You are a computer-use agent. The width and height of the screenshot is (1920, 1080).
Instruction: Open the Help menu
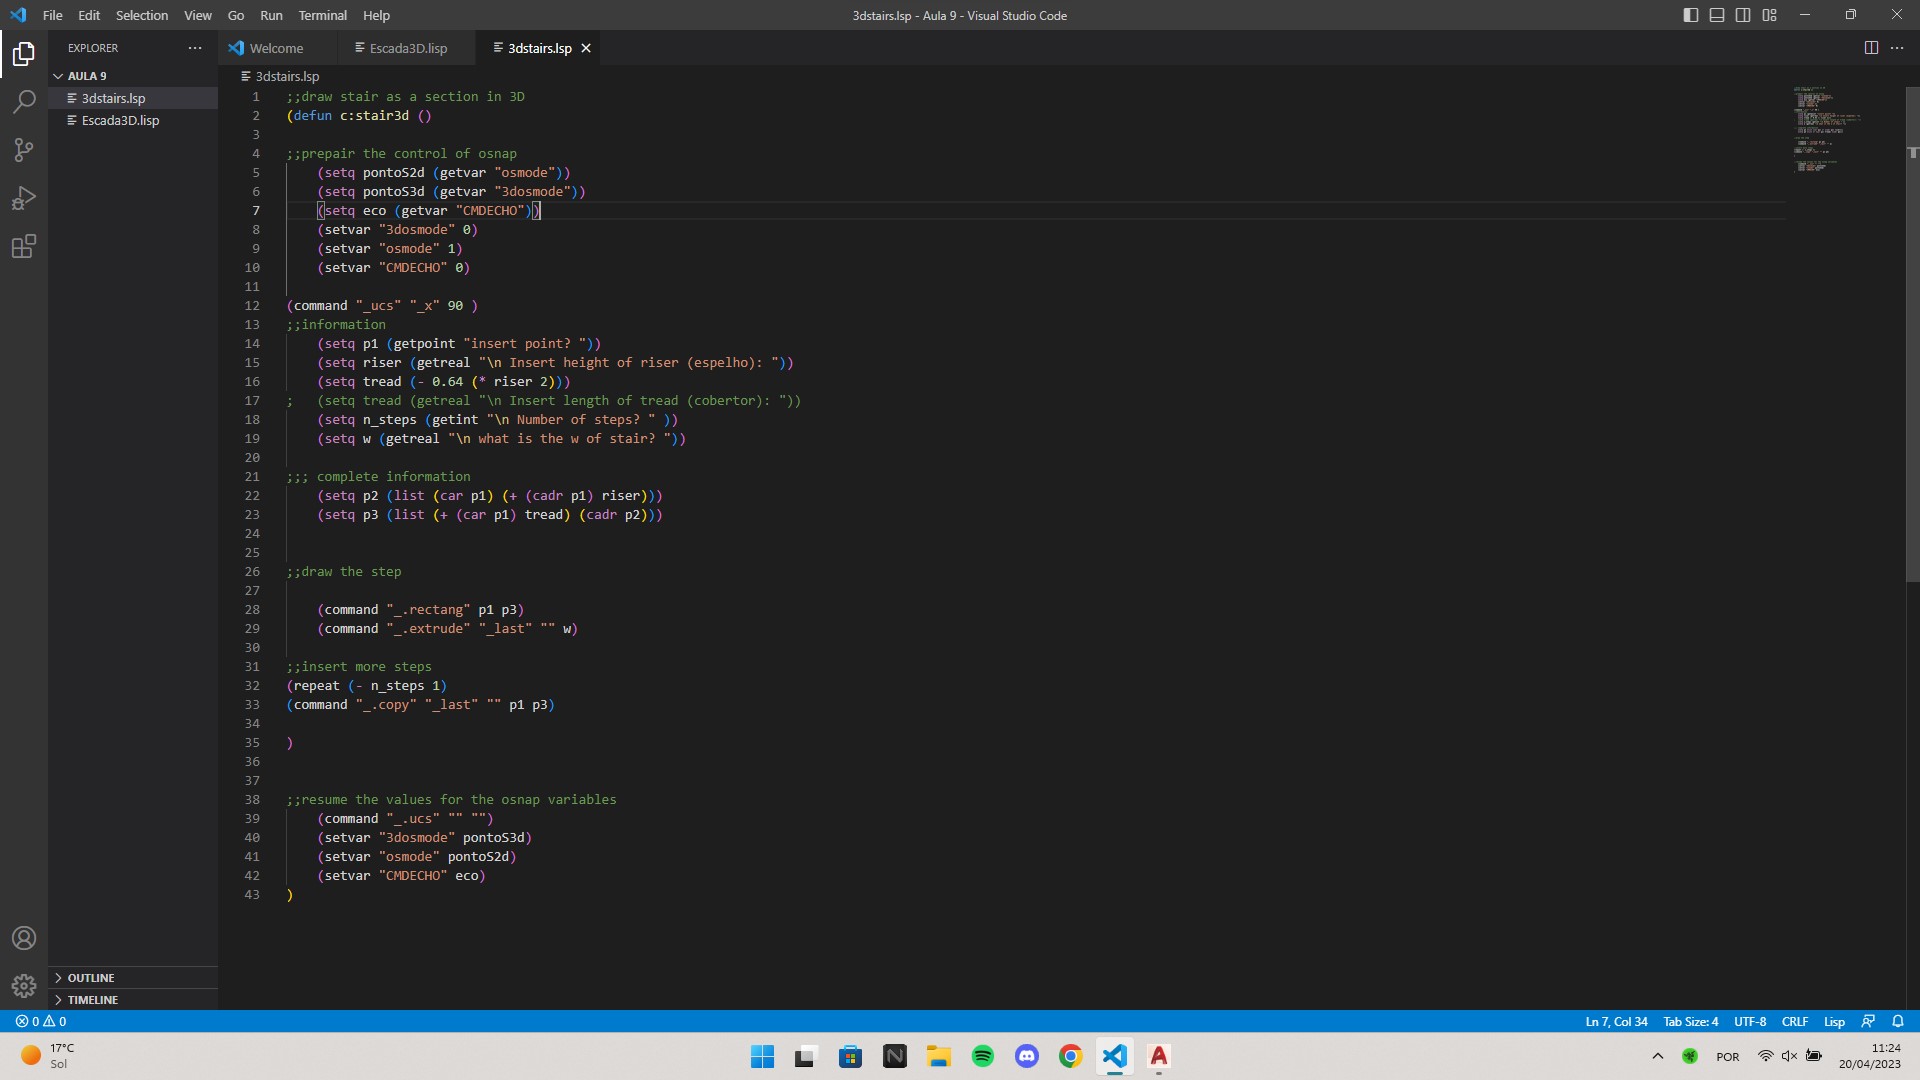click(x=376, y=15)
